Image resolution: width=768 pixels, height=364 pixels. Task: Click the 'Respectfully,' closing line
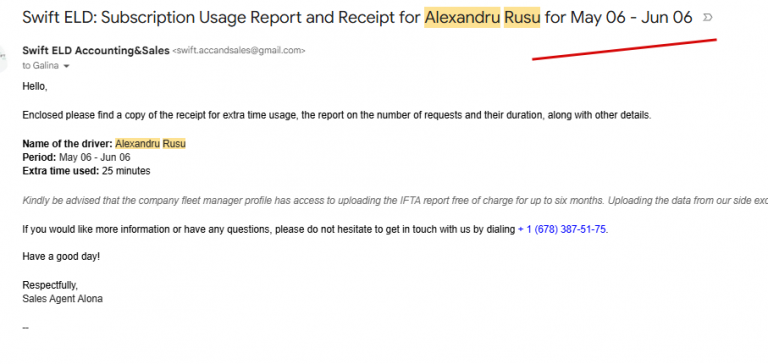(50, 285)
